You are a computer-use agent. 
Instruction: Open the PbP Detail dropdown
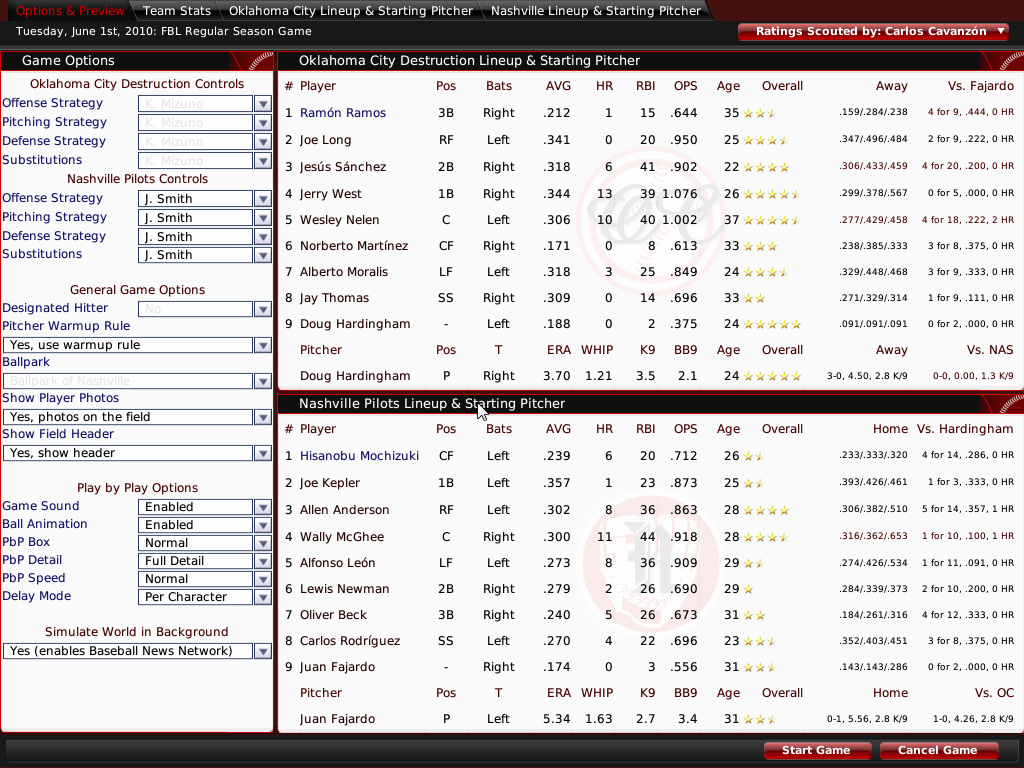coord(262,561)
